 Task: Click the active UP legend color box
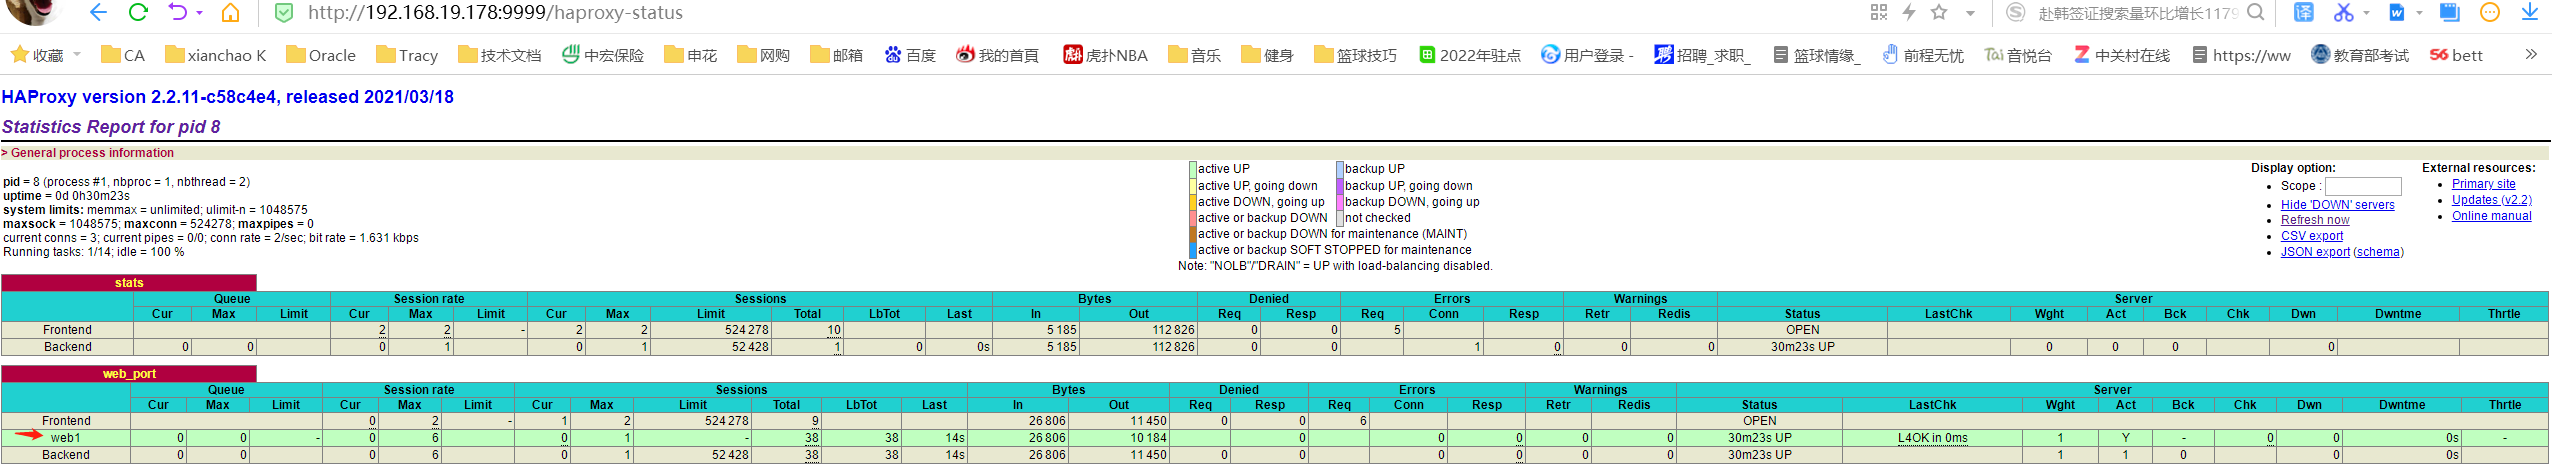[x=1192, y=169]
